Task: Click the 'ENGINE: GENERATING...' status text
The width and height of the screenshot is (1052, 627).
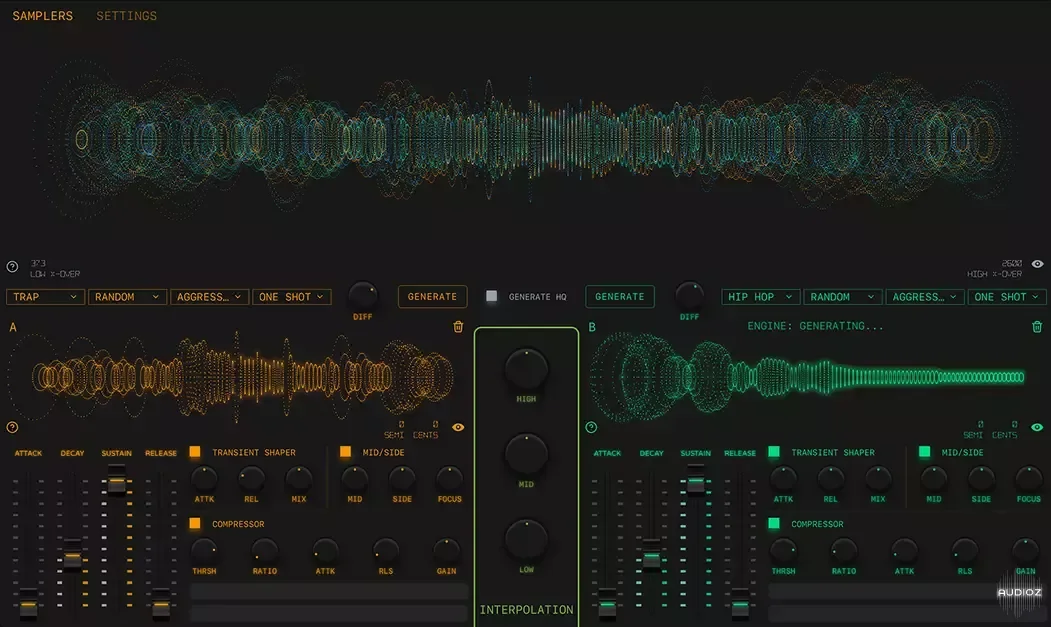Action: tap(815, 326)
